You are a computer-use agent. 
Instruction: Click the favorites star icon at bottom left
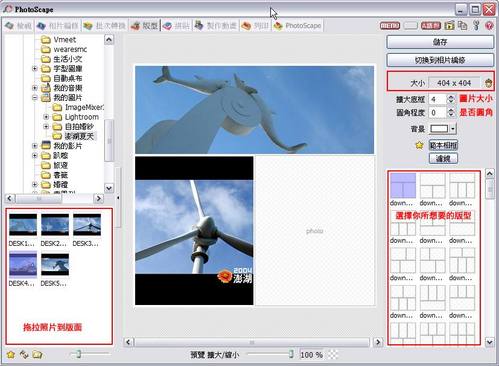click(x=11, y=355)
